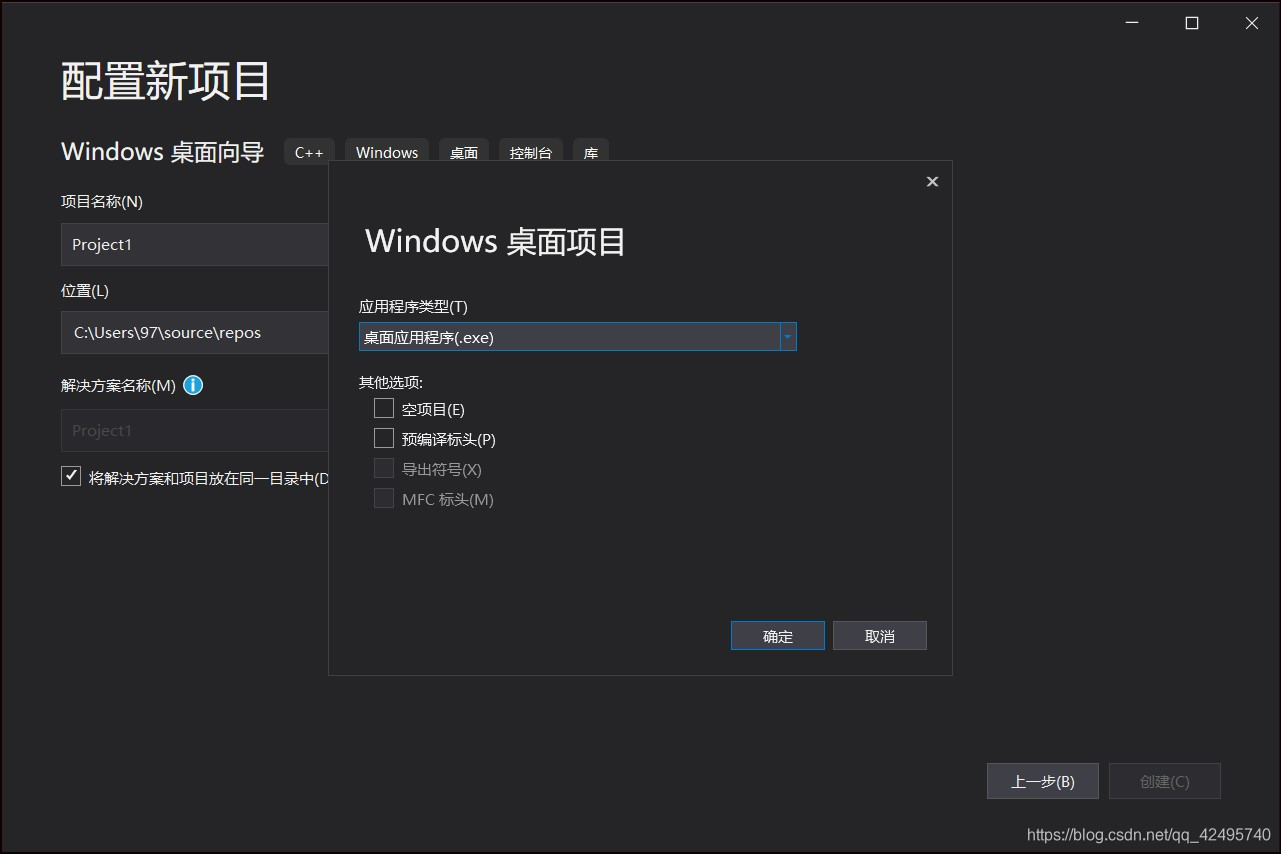This screenshot has width=1281, height=854.
Task: Click the 应用程序类型(T) label
Action: (x=413, y=306)
